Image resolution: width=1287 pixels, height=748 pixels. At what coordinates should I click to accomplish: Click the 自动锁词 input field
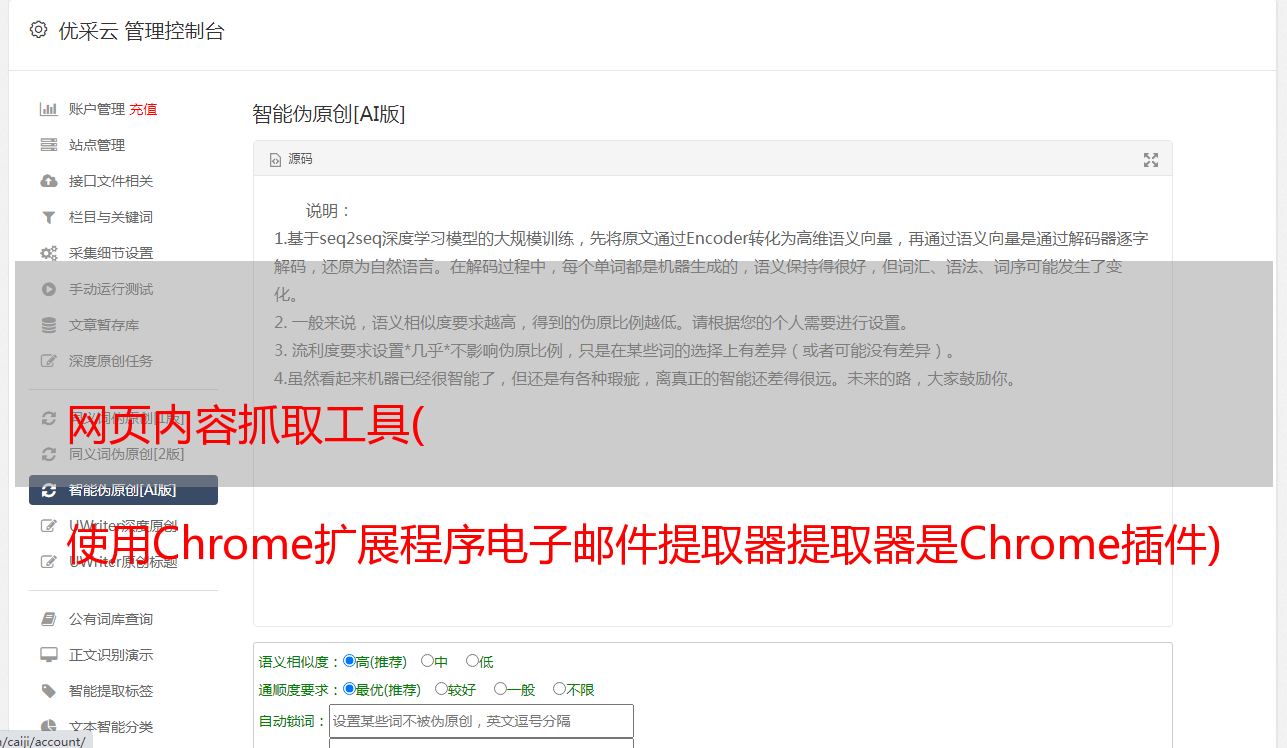[481, 721]
